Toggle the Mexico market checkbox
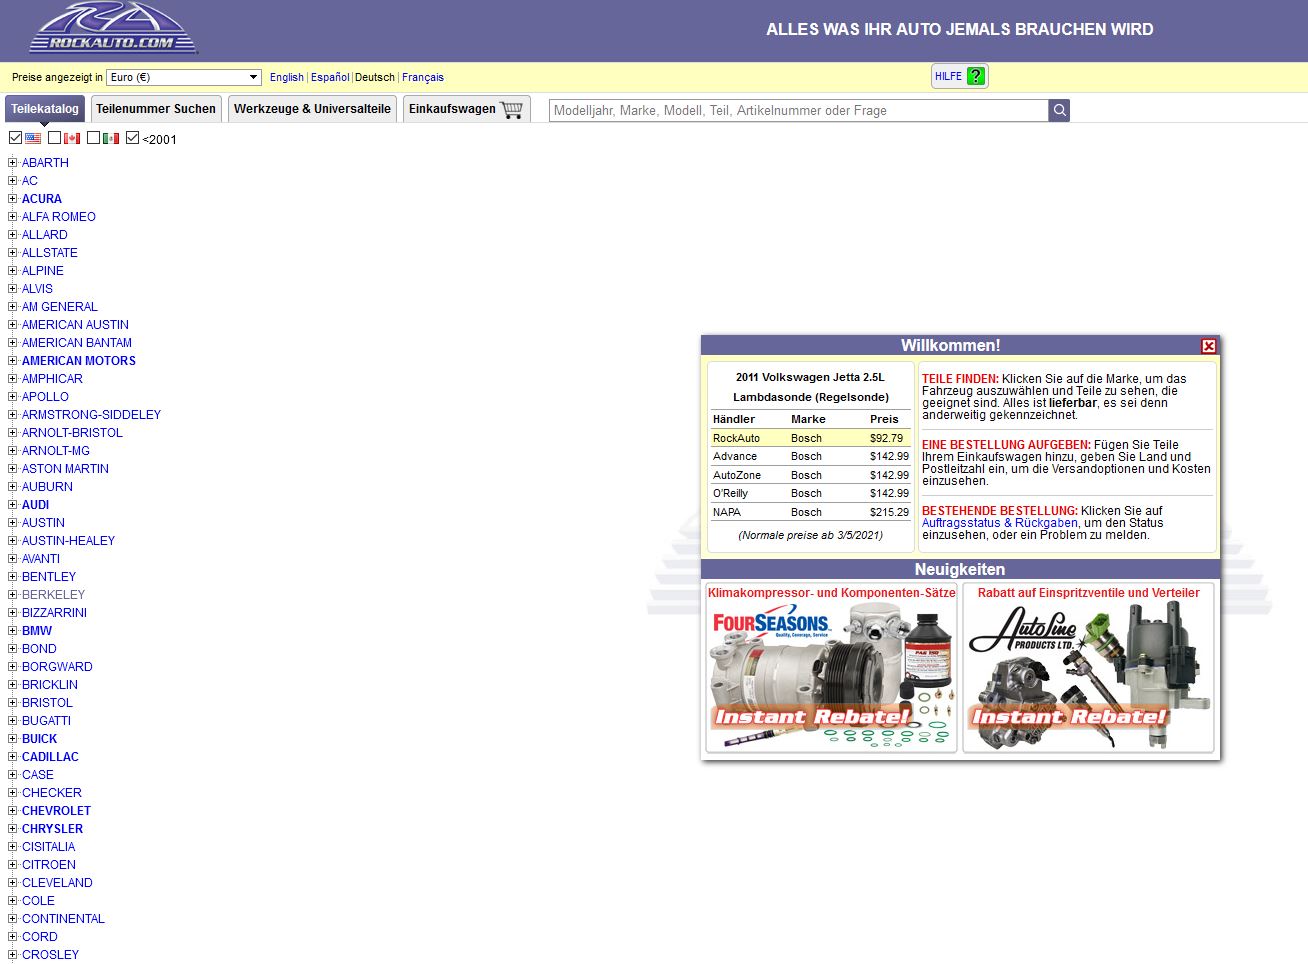 [x=93, y=138]
